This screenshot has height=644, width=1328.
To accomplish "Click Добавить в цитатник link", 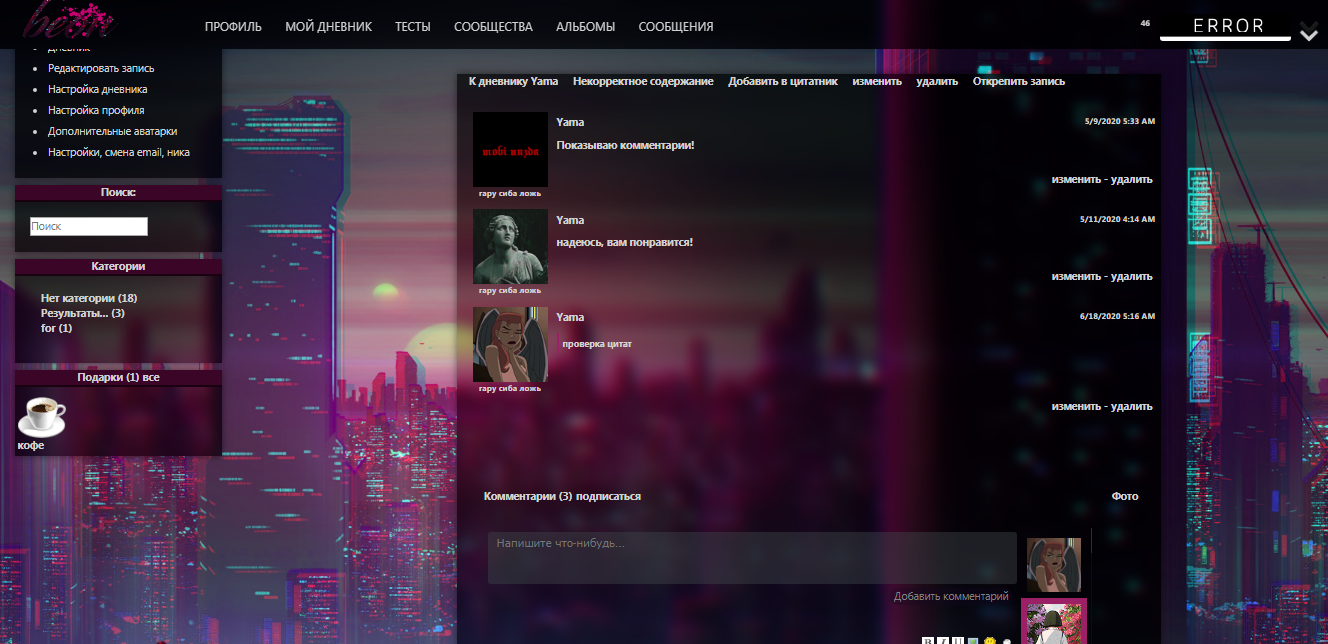I will point(782,81).
